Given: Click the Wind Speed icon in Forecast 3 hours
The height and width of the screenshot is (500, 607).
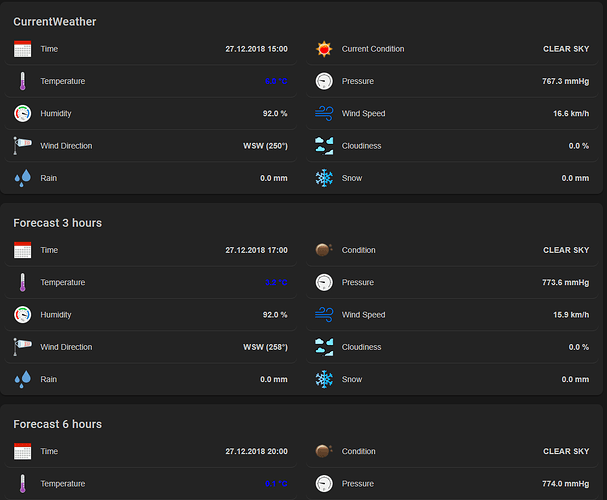Looking at the screenshot, I should coord(323,315).
